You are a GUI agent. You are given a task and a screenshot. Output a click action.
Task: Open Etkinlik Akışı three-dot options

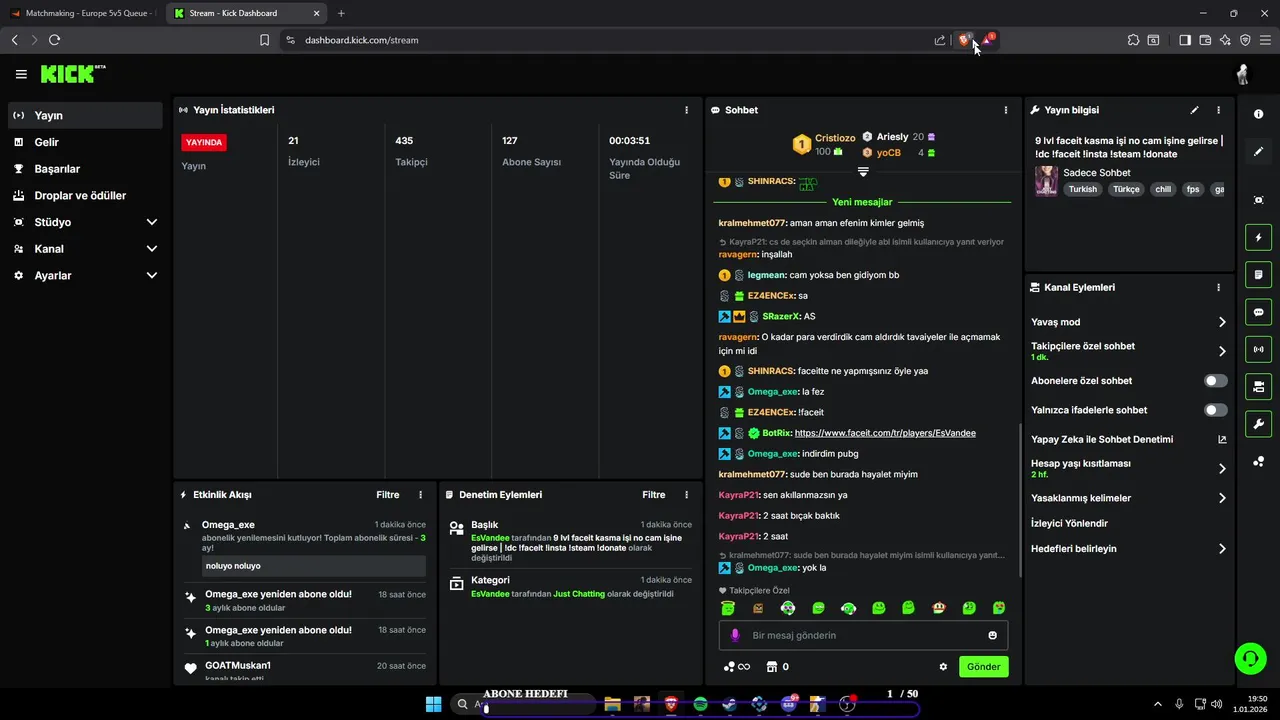(420, 495)
